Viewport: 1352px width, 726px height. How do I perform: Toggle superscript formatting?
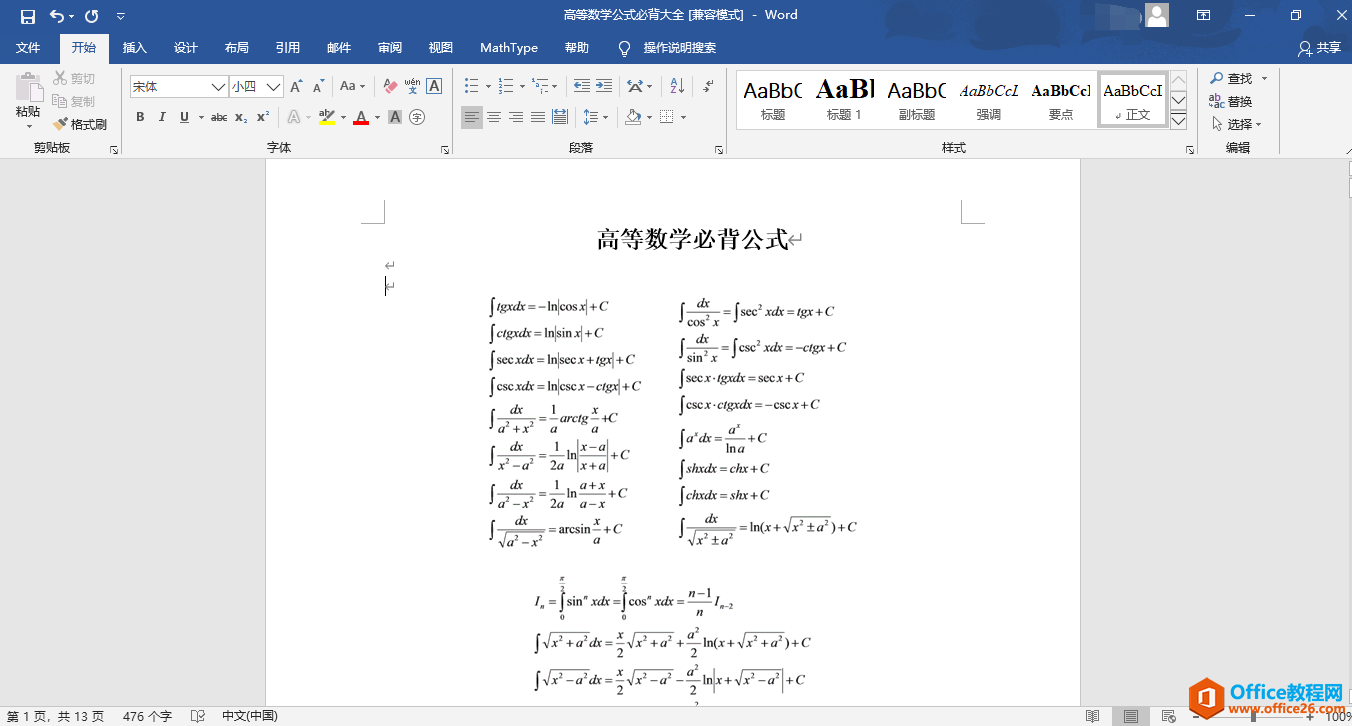tap(263, 117)
